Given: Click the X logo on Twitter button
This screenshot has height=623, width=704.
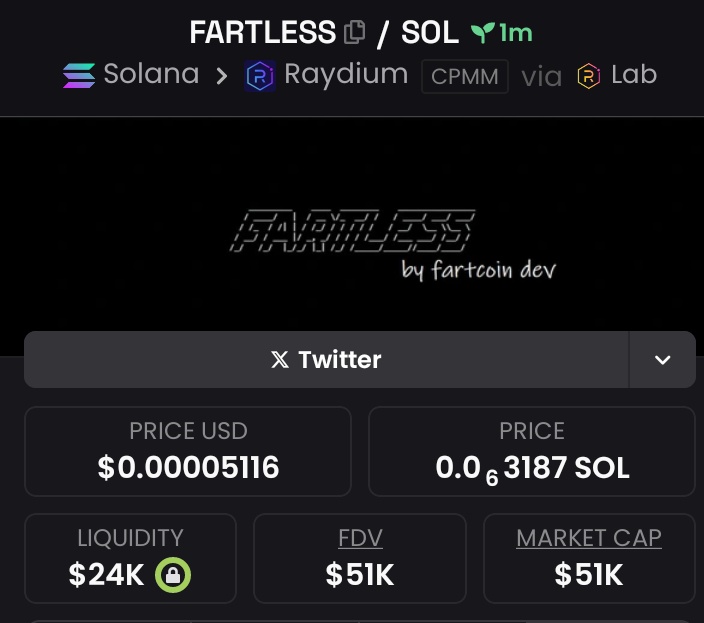Looking at the screenshot, I should tap(280, 360).
